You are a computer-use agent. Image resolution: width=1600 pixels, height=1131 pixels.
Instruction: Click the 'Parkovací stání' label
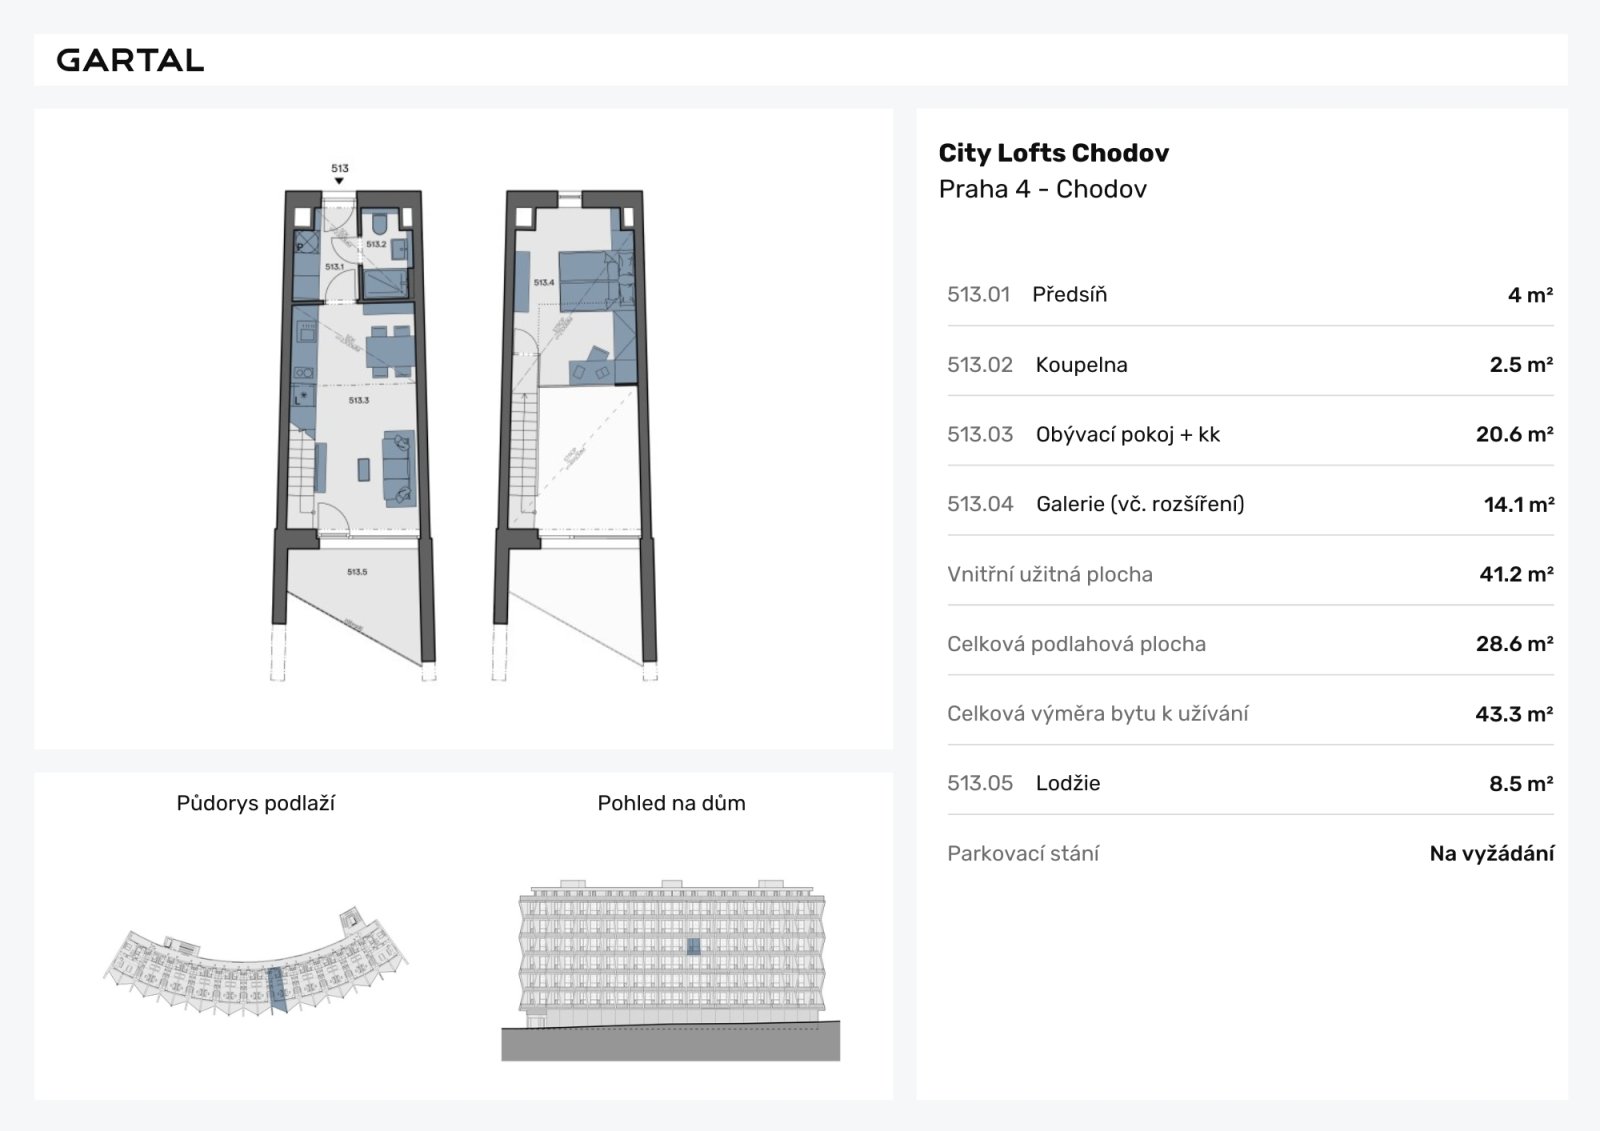[1023, 853]
